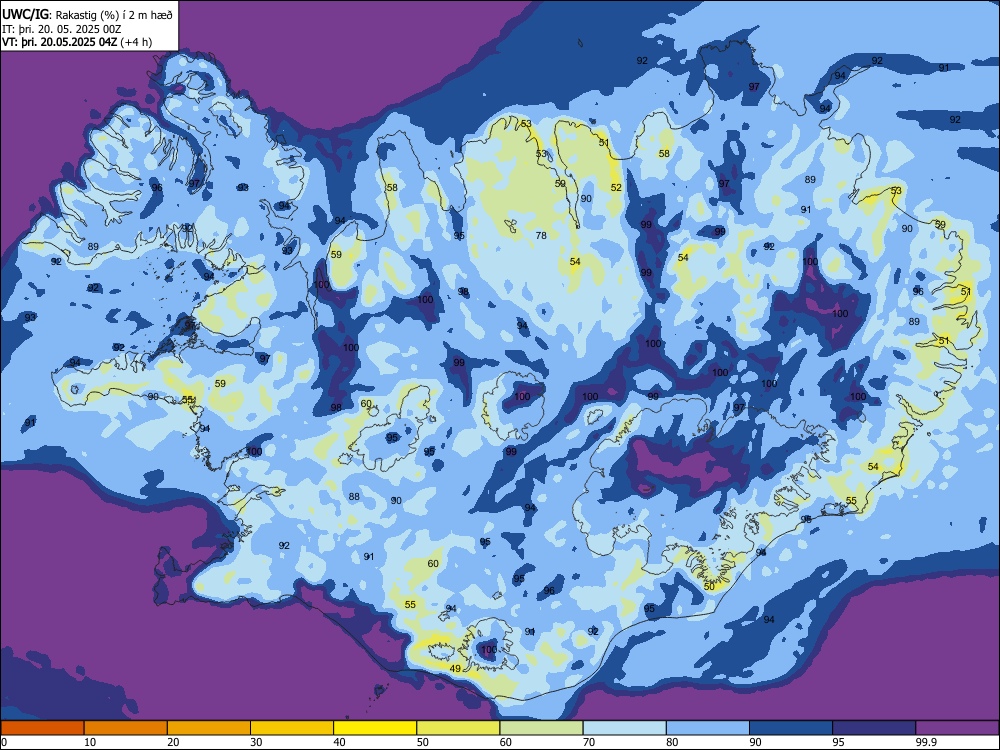Select the legend scale label '20'
Viewport: 1000px width, 750px height.
coord(173,742)
